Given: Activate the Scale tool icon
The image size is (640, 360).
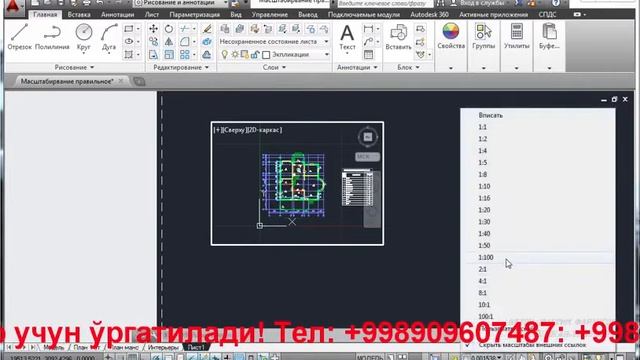Looking at the screenshot, I should (169, 54).
